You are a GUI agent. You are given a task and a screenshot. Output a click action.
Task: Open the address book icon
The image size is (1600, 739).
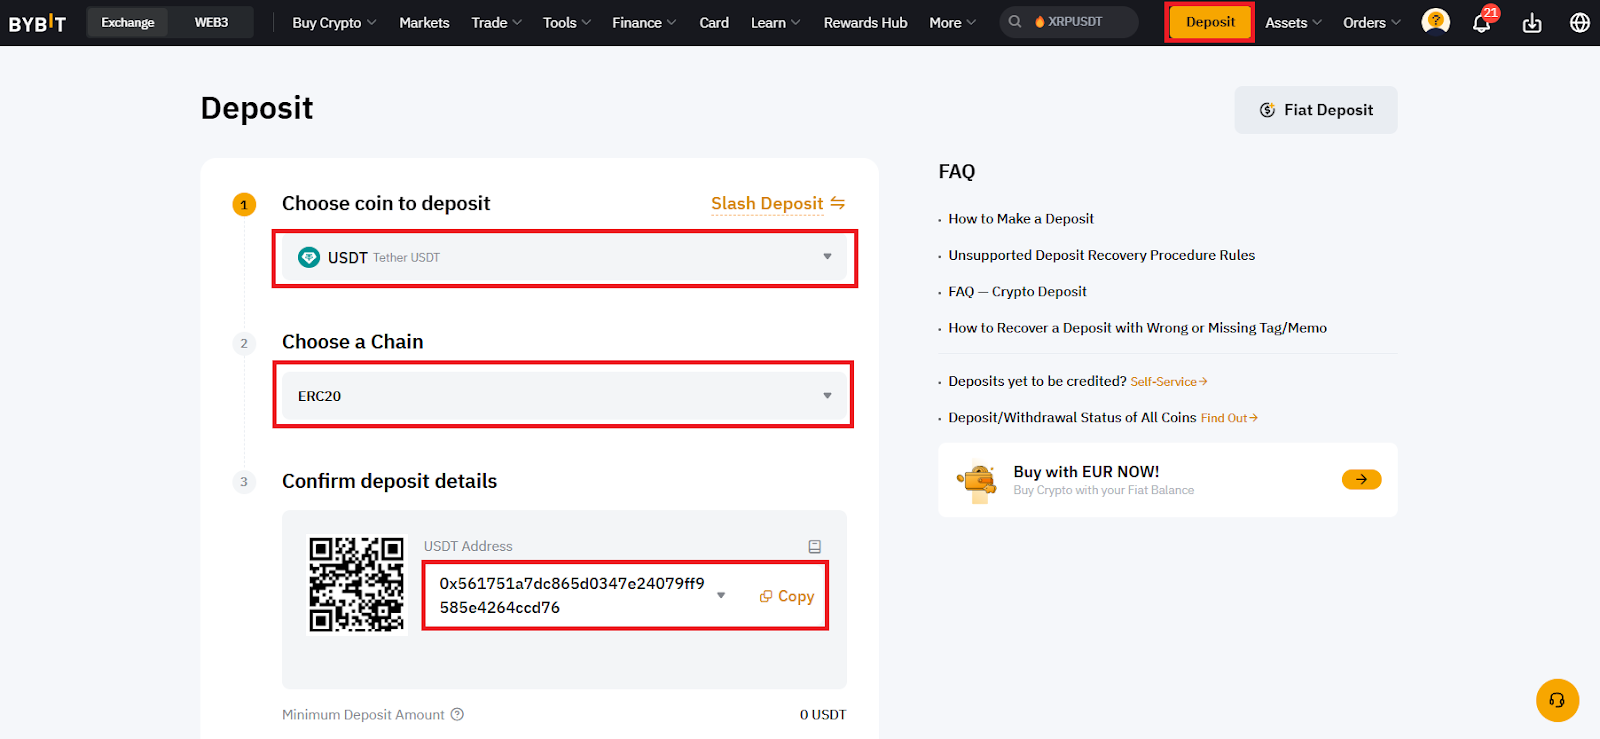[815, 547]
